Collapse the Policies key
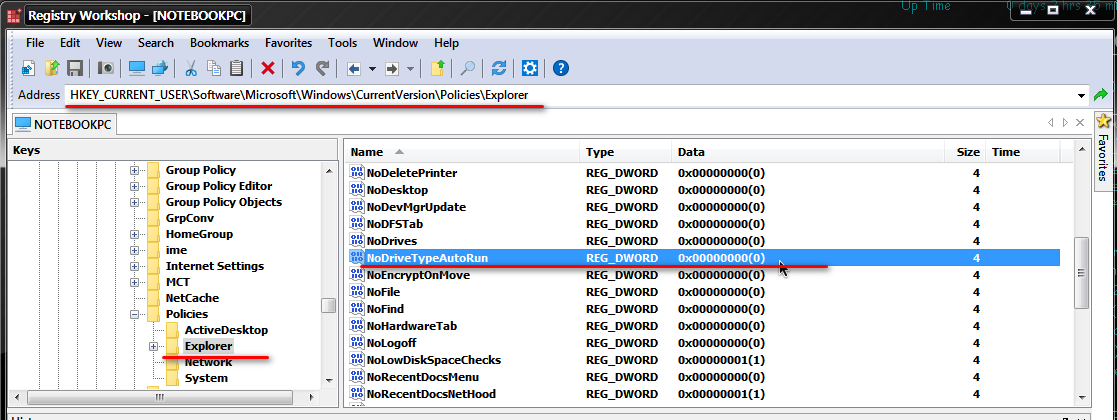This screenshot has width=1117, height=420. coord(134,314)
